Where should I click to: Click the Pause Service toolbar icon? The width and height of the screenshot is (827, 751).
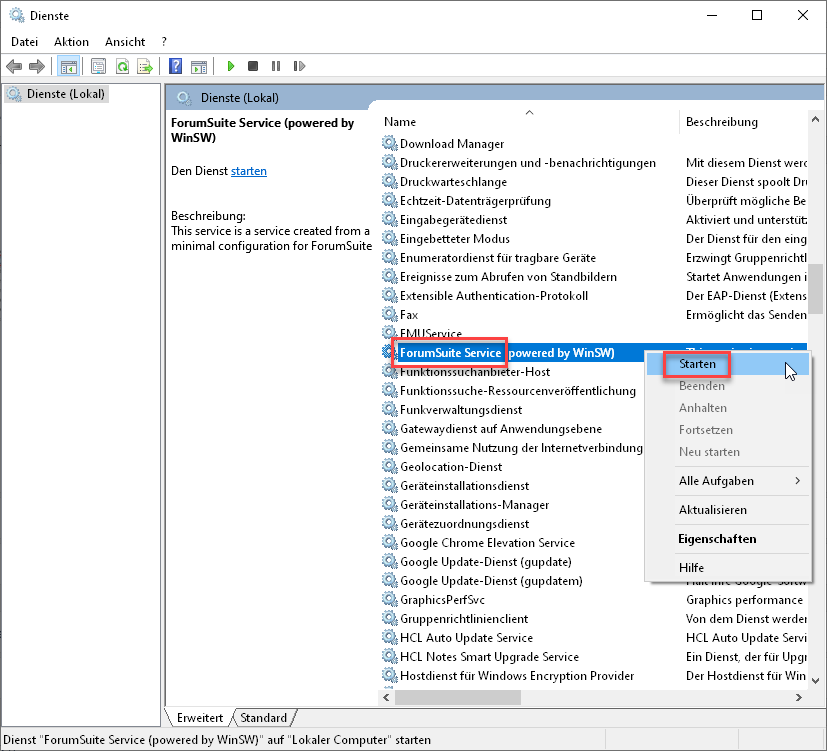click(x=275, y=67)
